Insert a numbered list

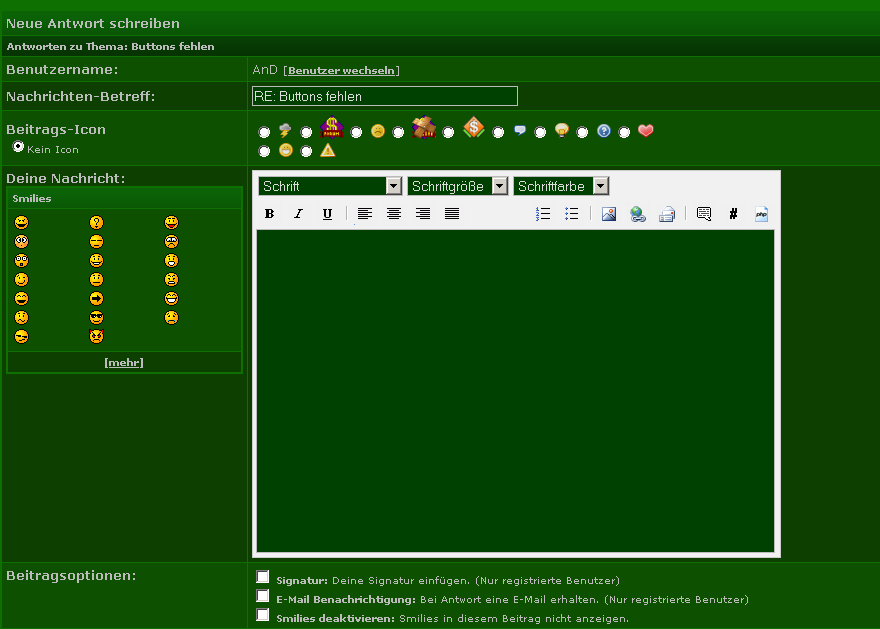coord(543,214)
